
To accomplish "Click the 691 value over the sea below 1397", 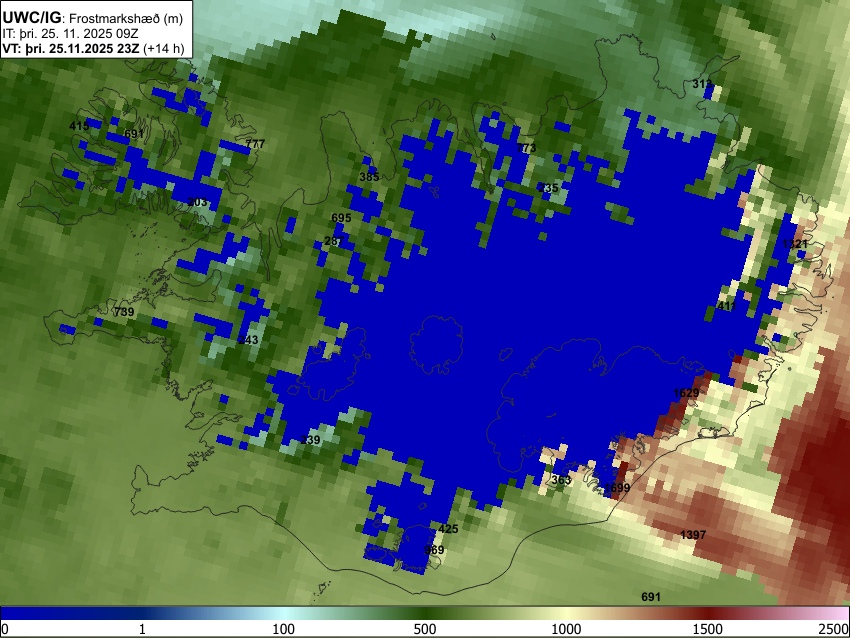I will [651, 597].
